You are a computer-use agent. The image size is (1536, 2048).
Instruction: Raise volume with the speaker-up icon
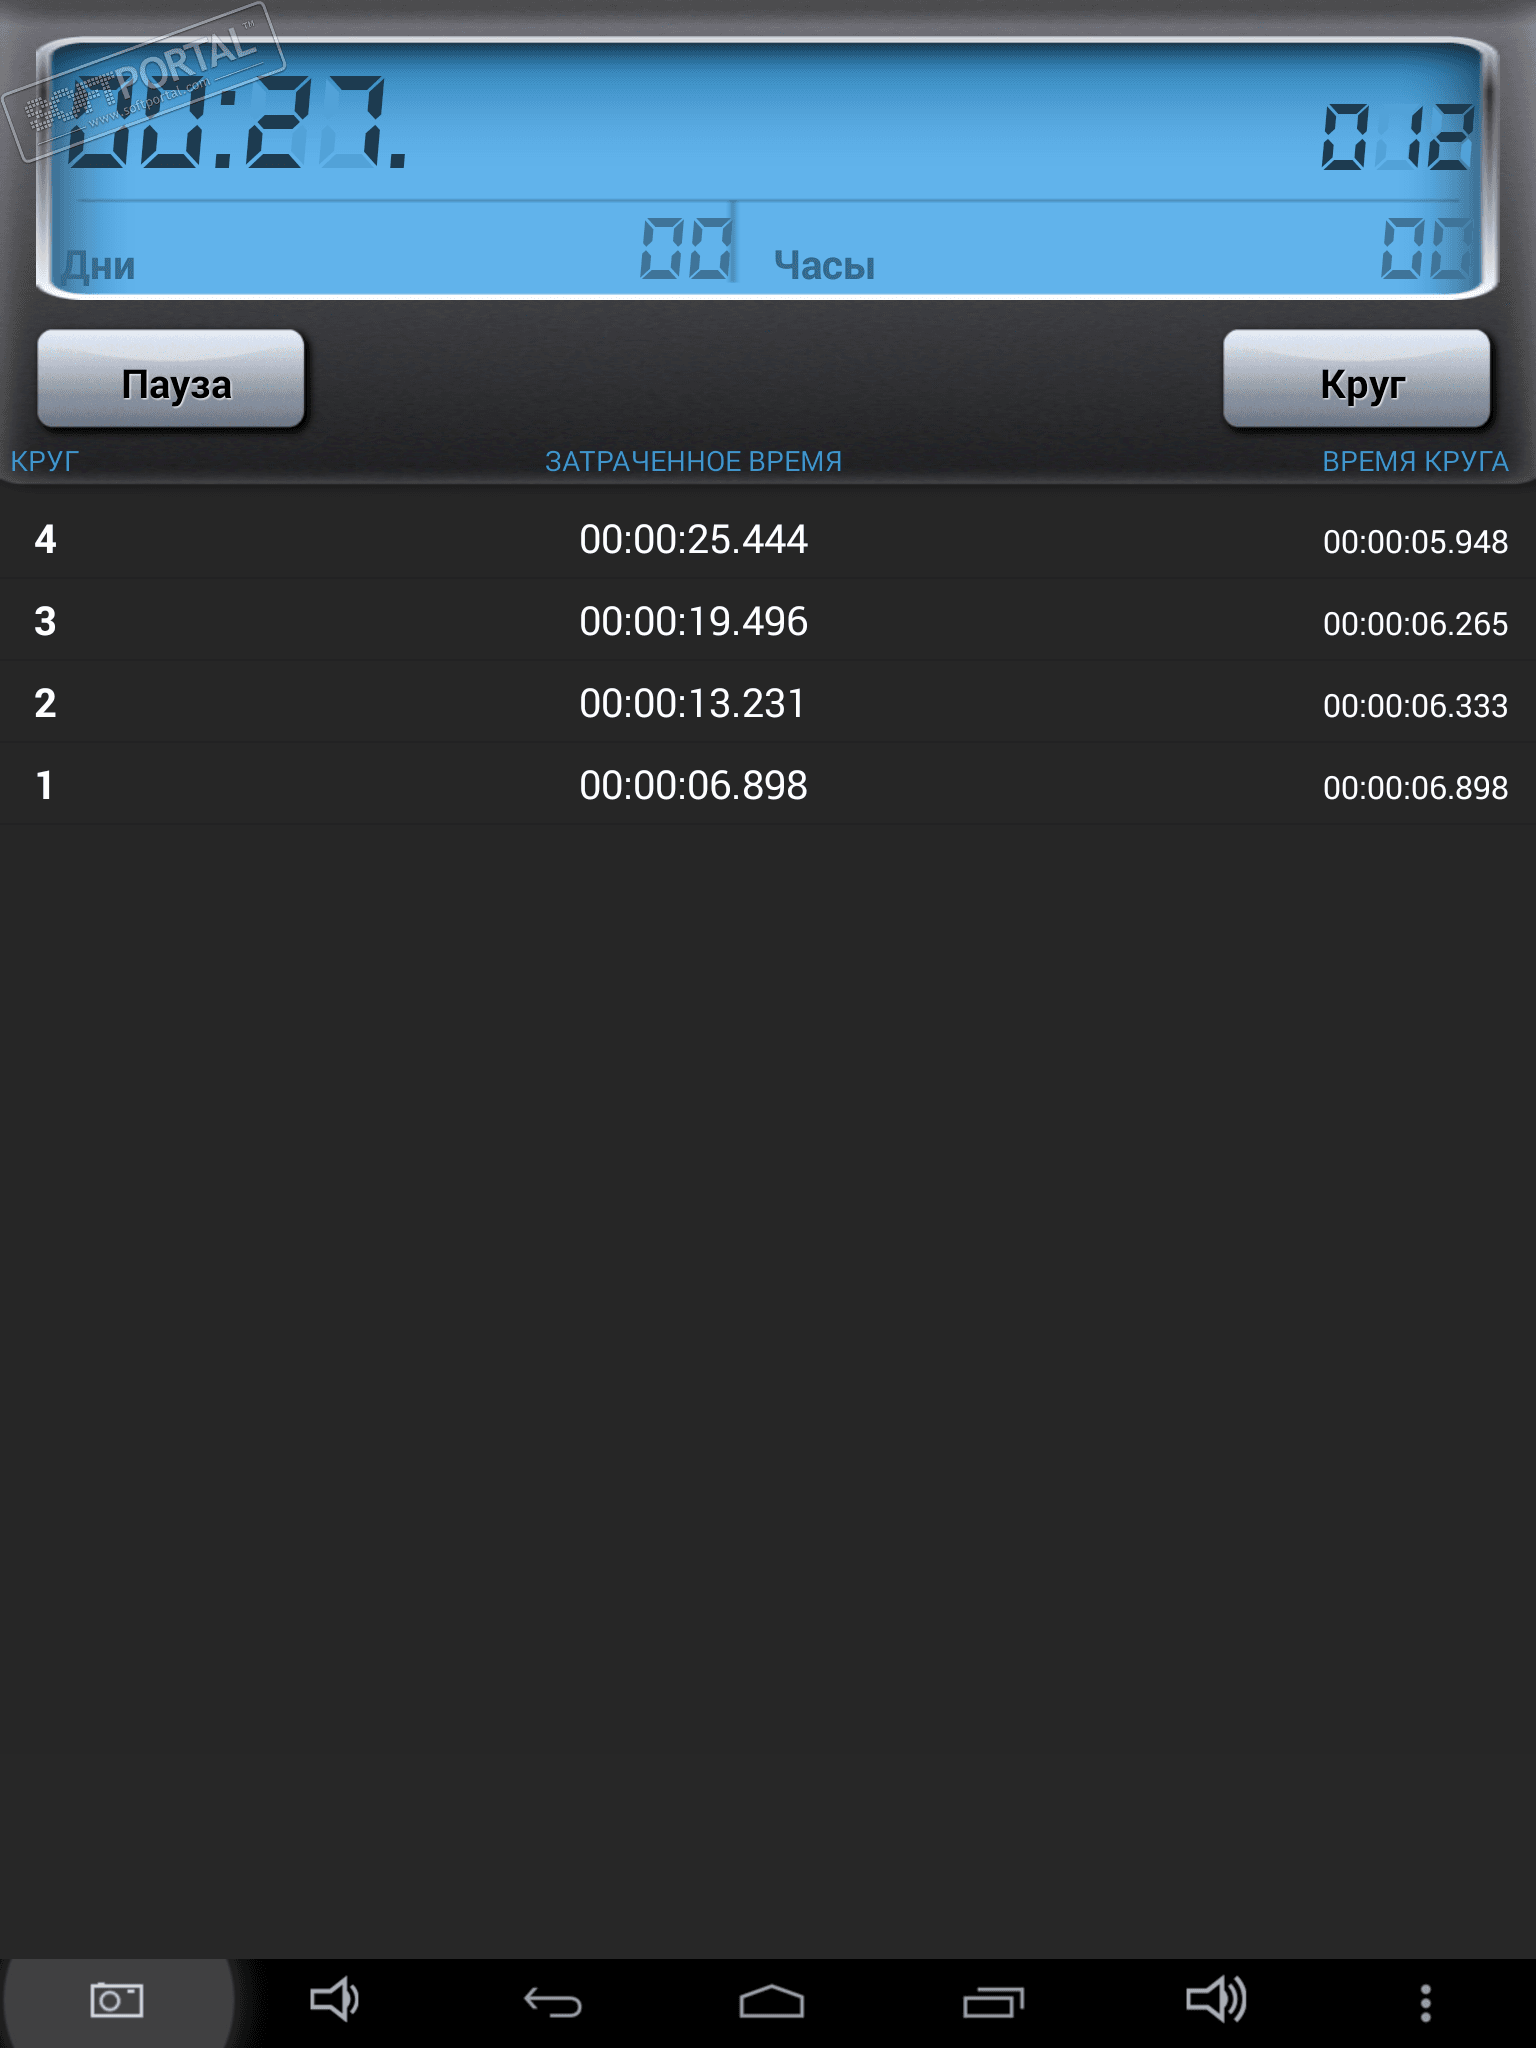coord(1216,2000)
